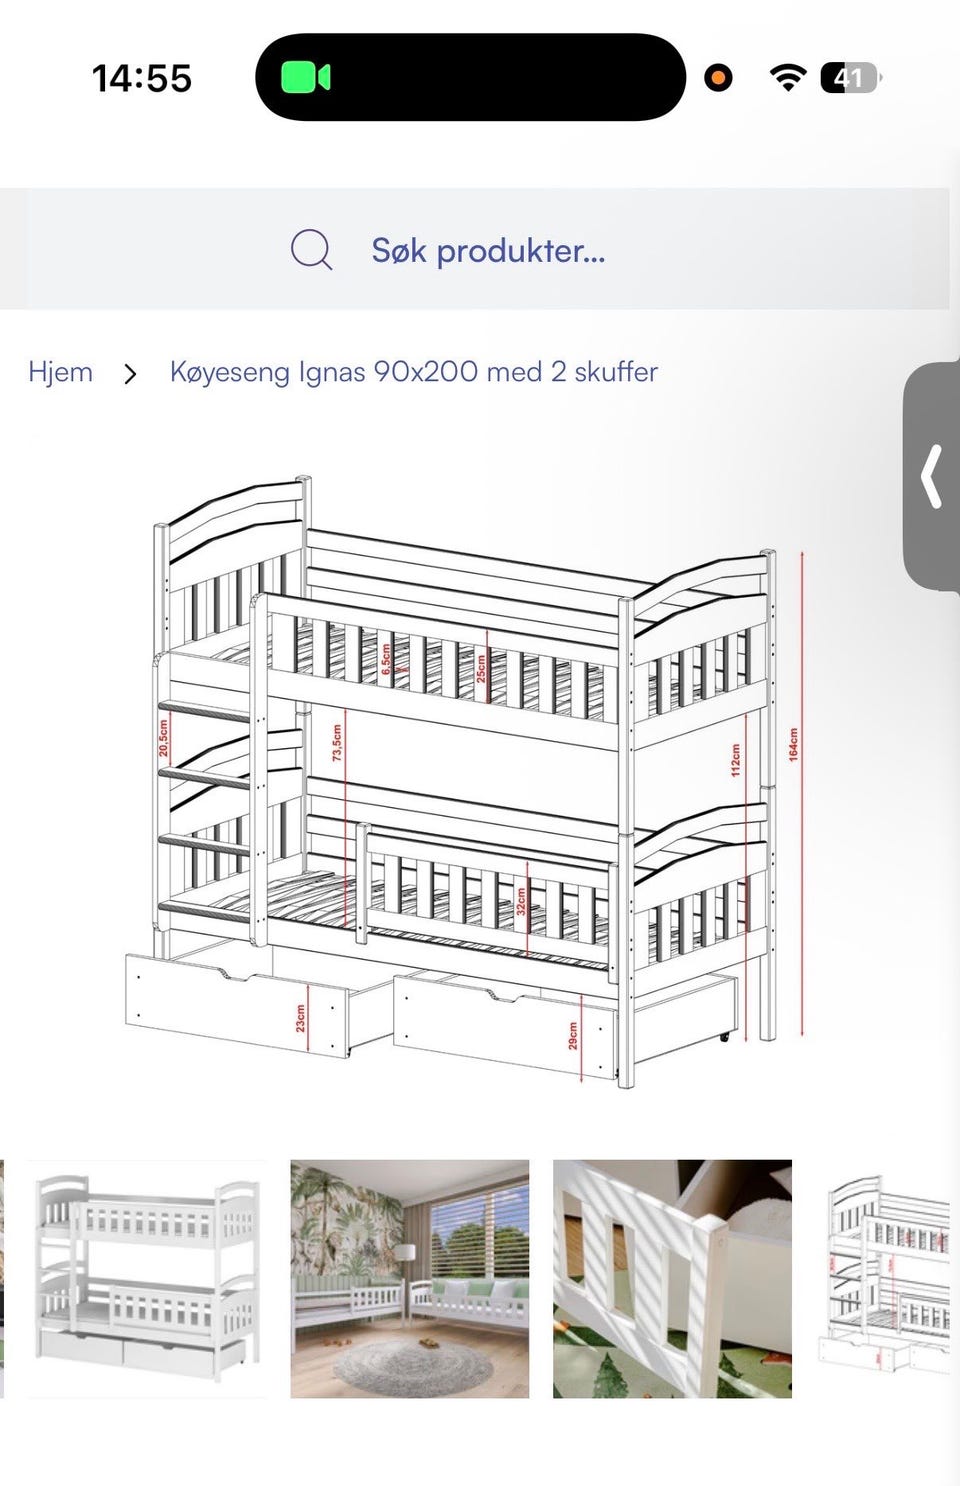Tap the 25cm upper rail label
960x1486 pixels.
point(481,668)
